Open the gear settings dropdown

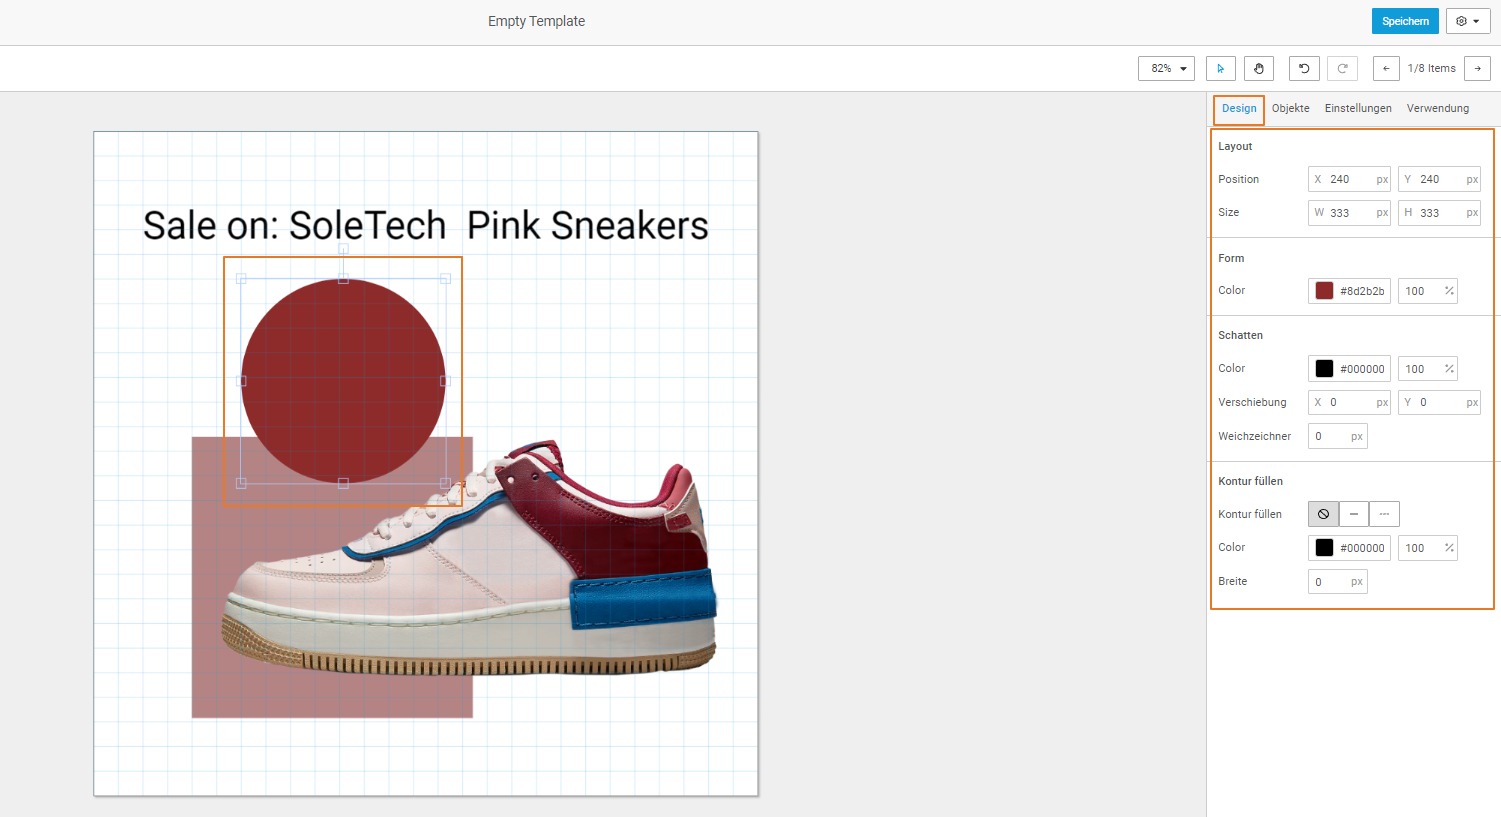click(1468, 21)
